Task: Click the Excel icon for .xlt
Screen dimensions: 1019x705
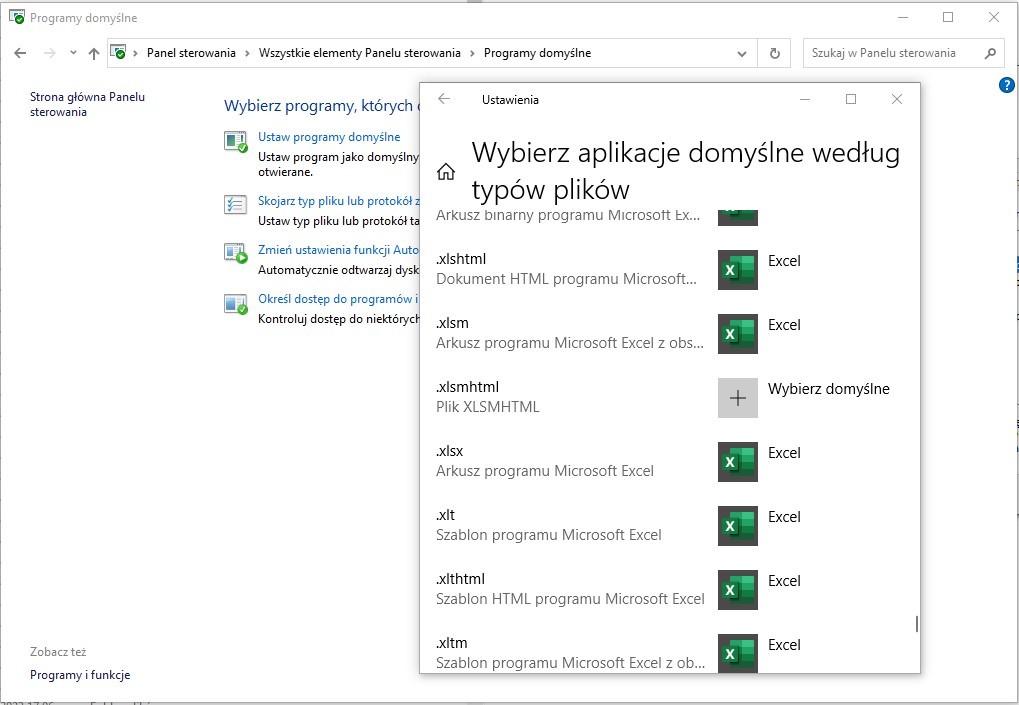Action: pos(738,526)
